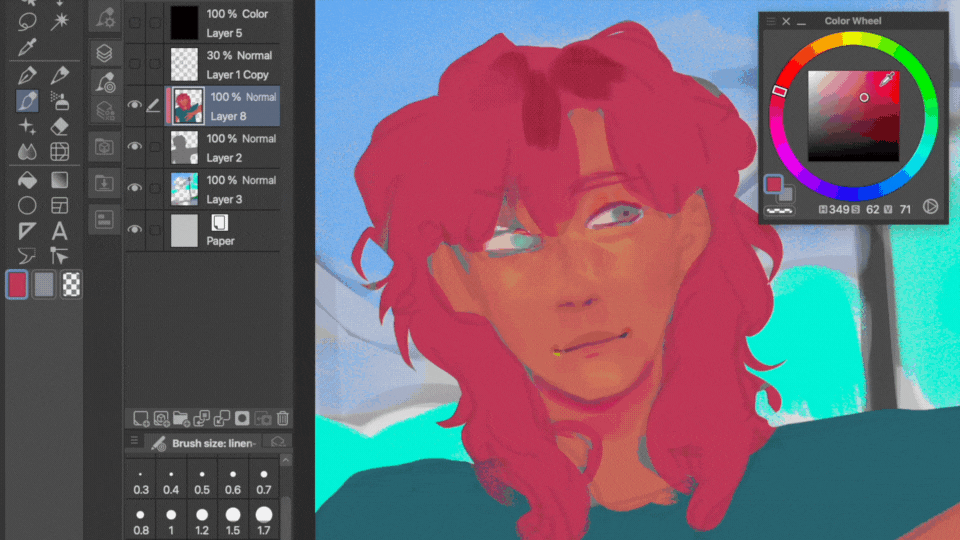
Task: Choose brush size 1.2 preset
Action: point(202,521)
